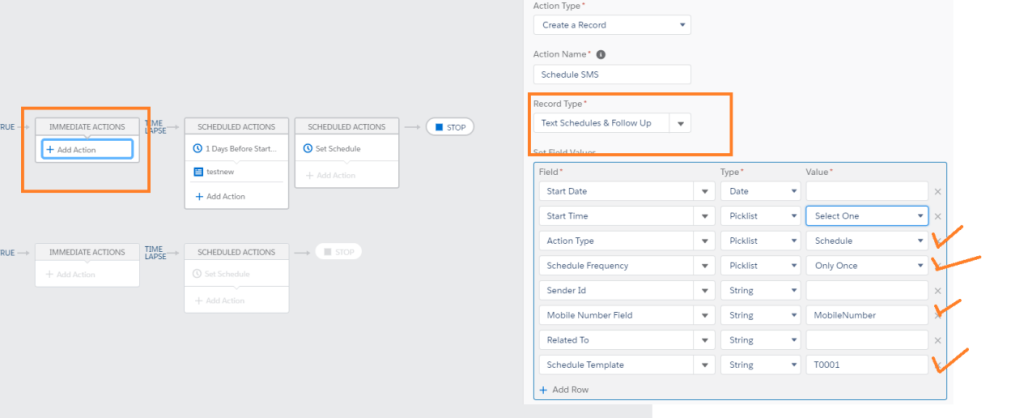Expand the Record Type dropdown arrow

[681, 123]
